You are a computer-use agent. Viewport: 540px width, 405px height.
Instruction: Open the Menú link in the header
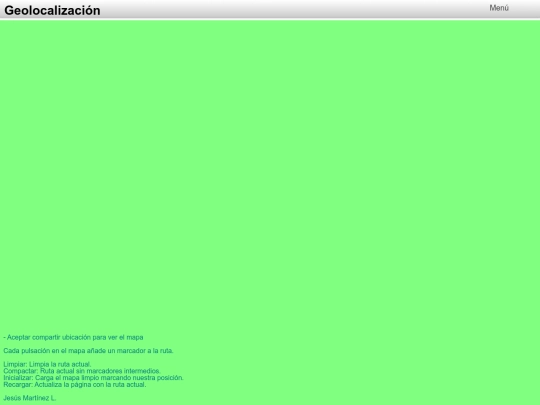click(499, 8)
